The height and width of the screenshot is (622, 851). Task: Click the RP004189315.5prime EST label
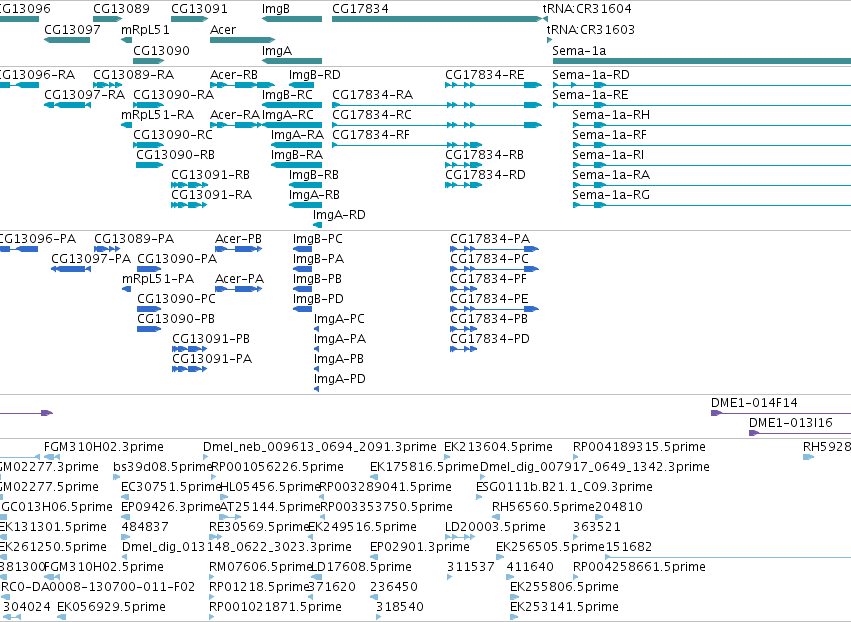tap(639, 447)
